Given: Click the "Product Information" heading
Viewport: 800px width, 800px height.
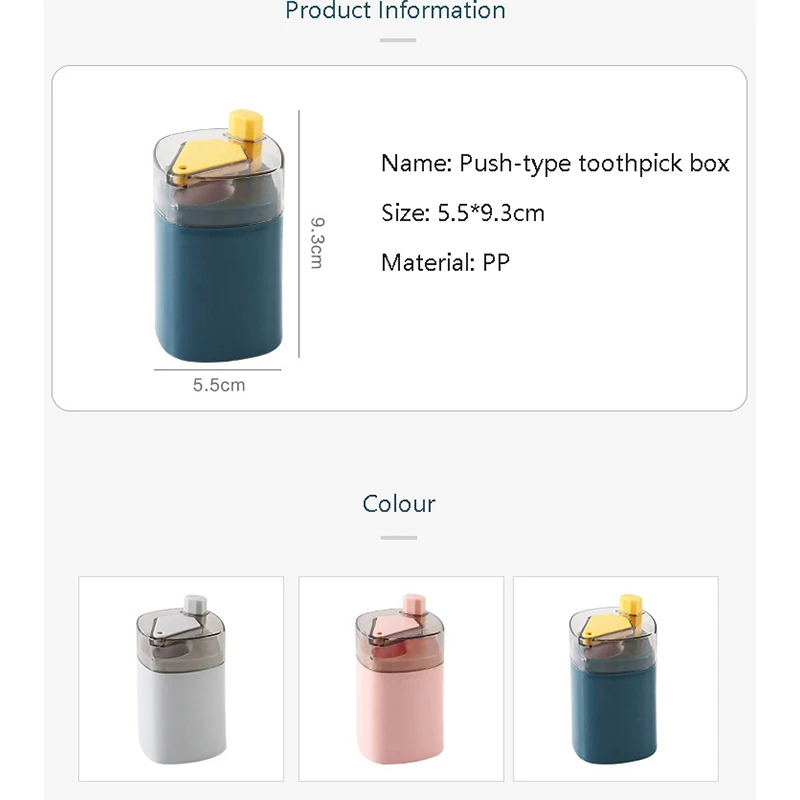Looking at the screenshot, I should (396, 12).
